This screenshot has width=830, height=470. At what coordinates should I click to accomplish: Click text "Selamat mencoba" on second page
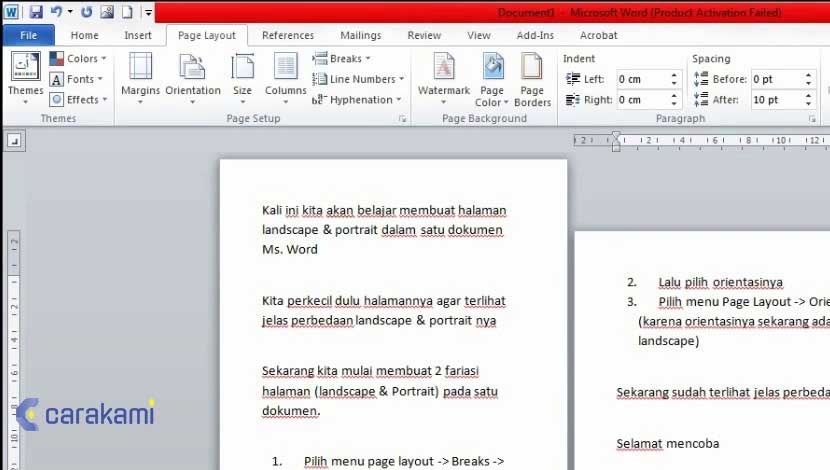pos(667,444)
